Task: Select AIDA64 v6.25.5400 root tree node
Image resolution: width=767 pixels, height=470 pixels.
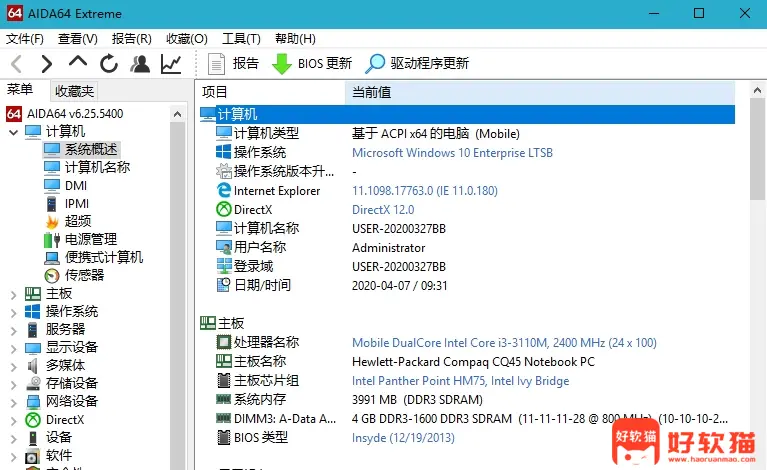Action: (75, 114)
